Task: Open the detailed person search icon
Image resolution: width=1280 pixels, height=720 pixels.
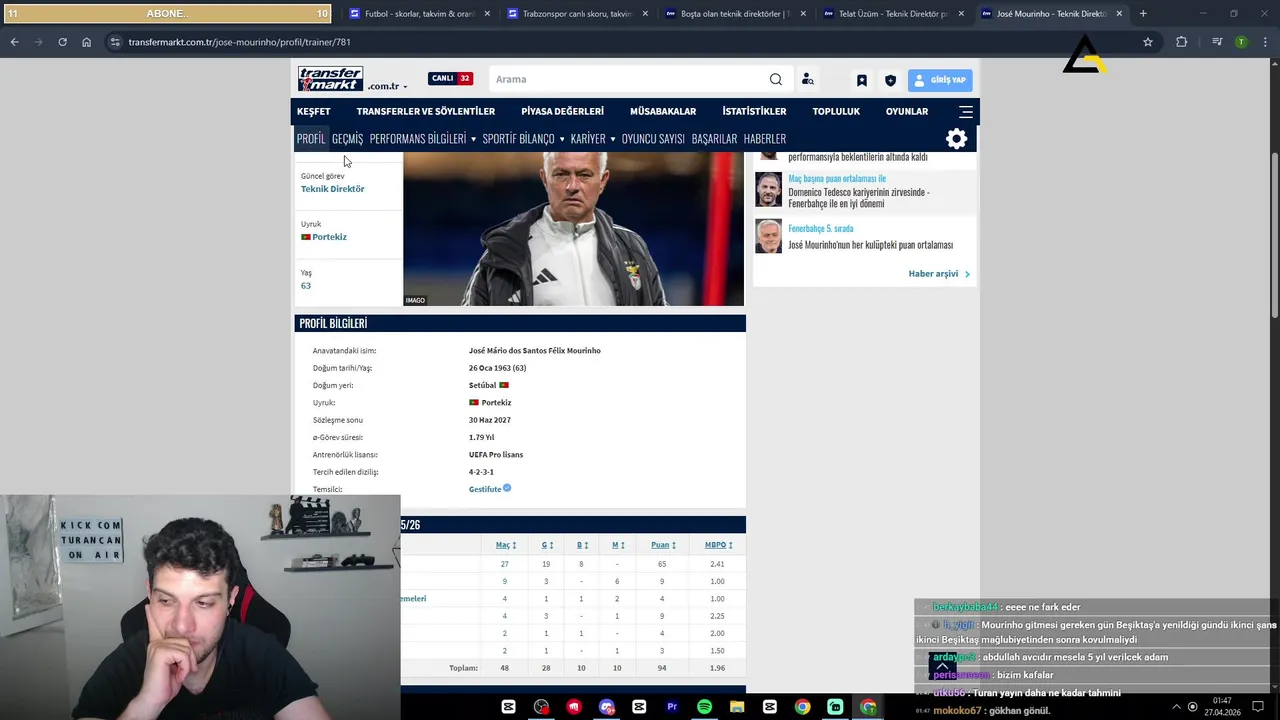Action: [807, 80]
